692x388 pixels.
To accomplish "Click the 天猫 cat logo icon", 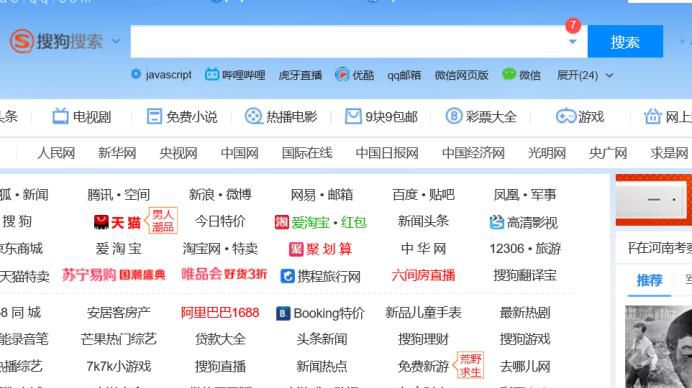I will click(x=102, y=222).
